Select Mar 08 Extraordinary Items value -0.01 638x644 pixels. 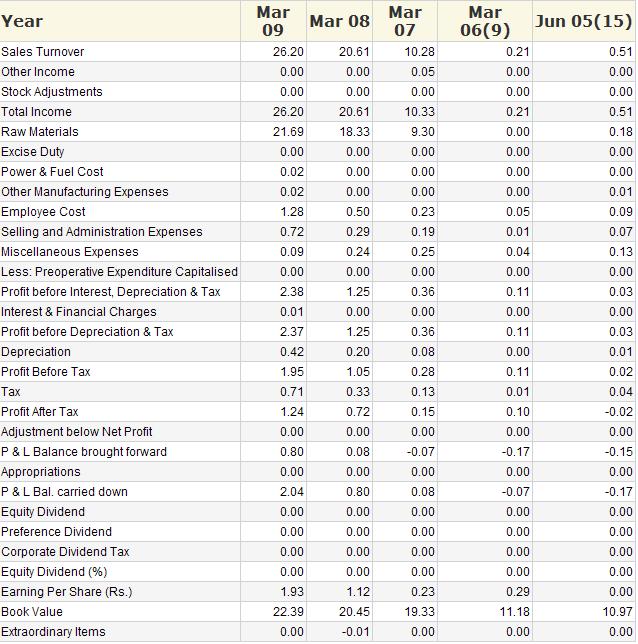pos(355,632)
